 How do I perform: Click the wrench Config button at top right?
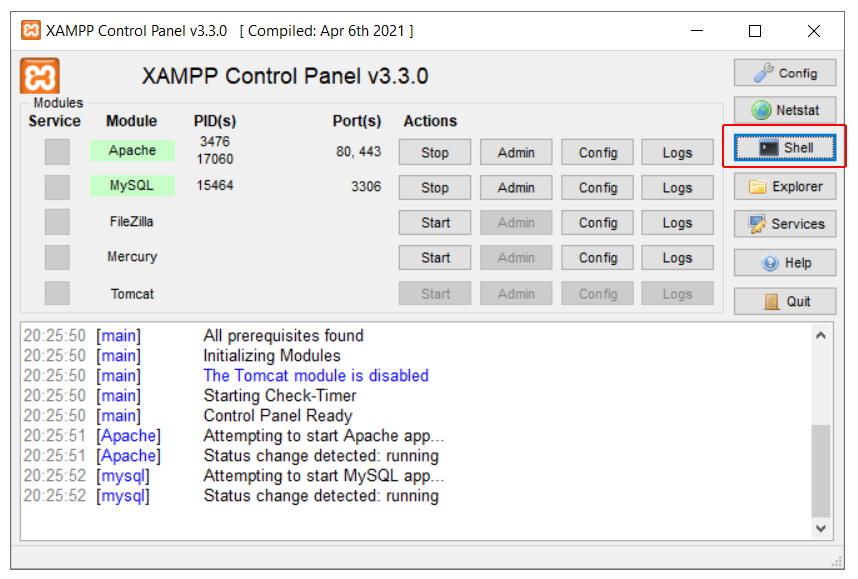pyautogui.click(x=785, y=73)
